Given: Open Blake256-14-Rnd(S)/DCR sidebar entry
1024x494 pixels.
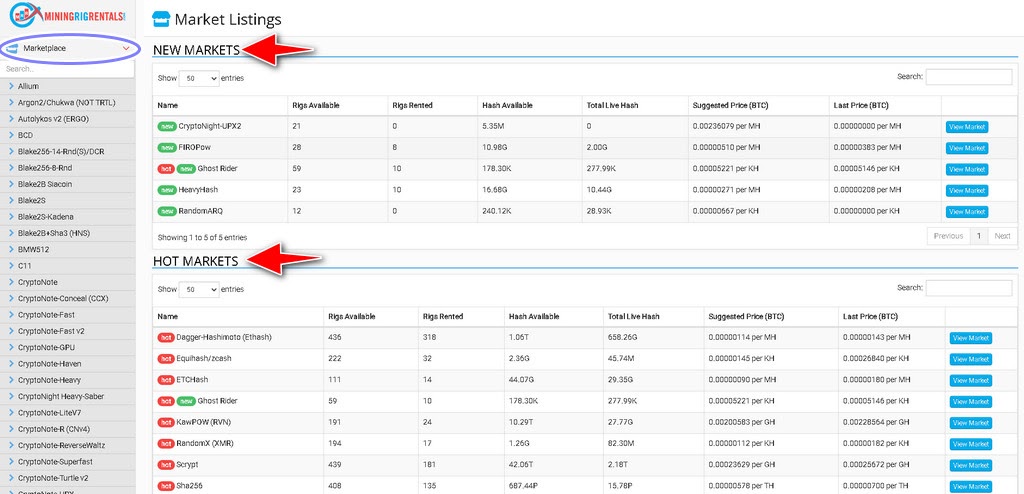Looking at the screenshot, I should pyautogui.click(x=68, y=152).
